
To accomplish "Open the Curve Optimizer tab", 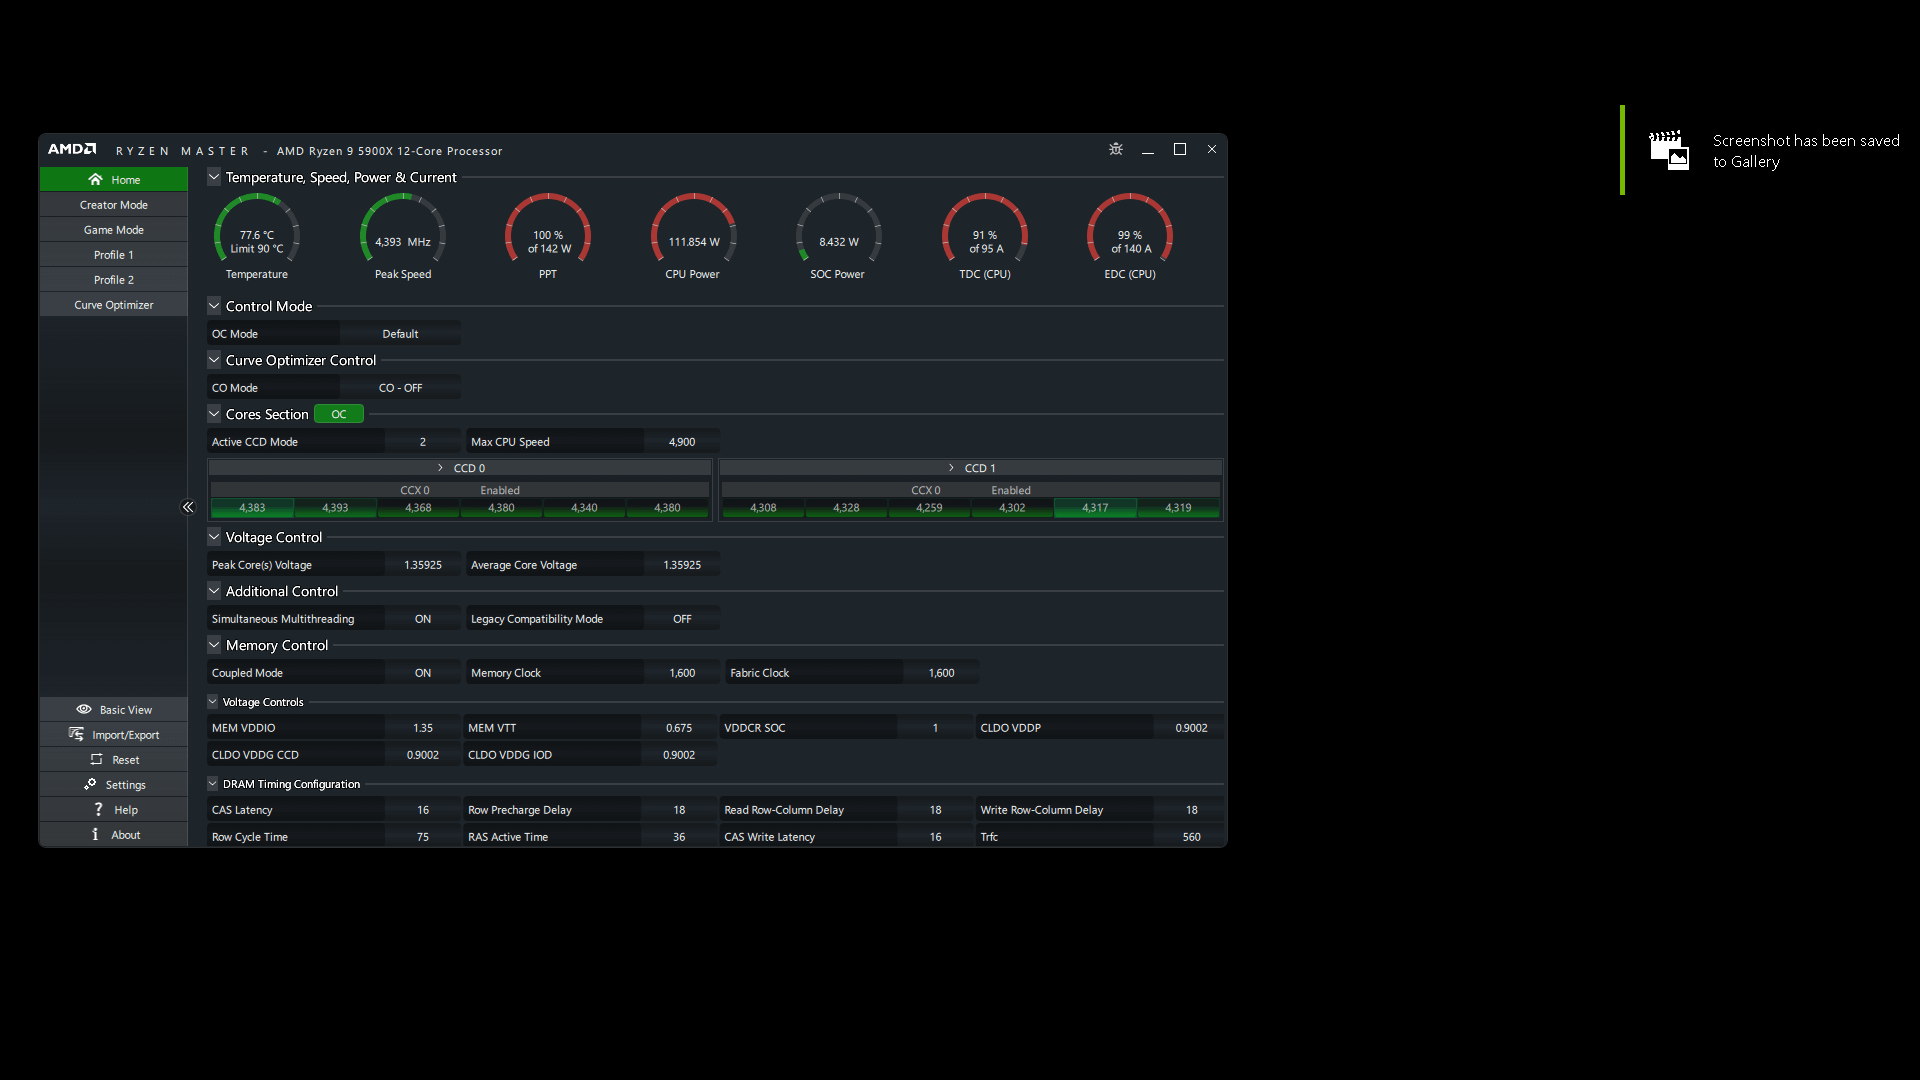I will (114, 304).
